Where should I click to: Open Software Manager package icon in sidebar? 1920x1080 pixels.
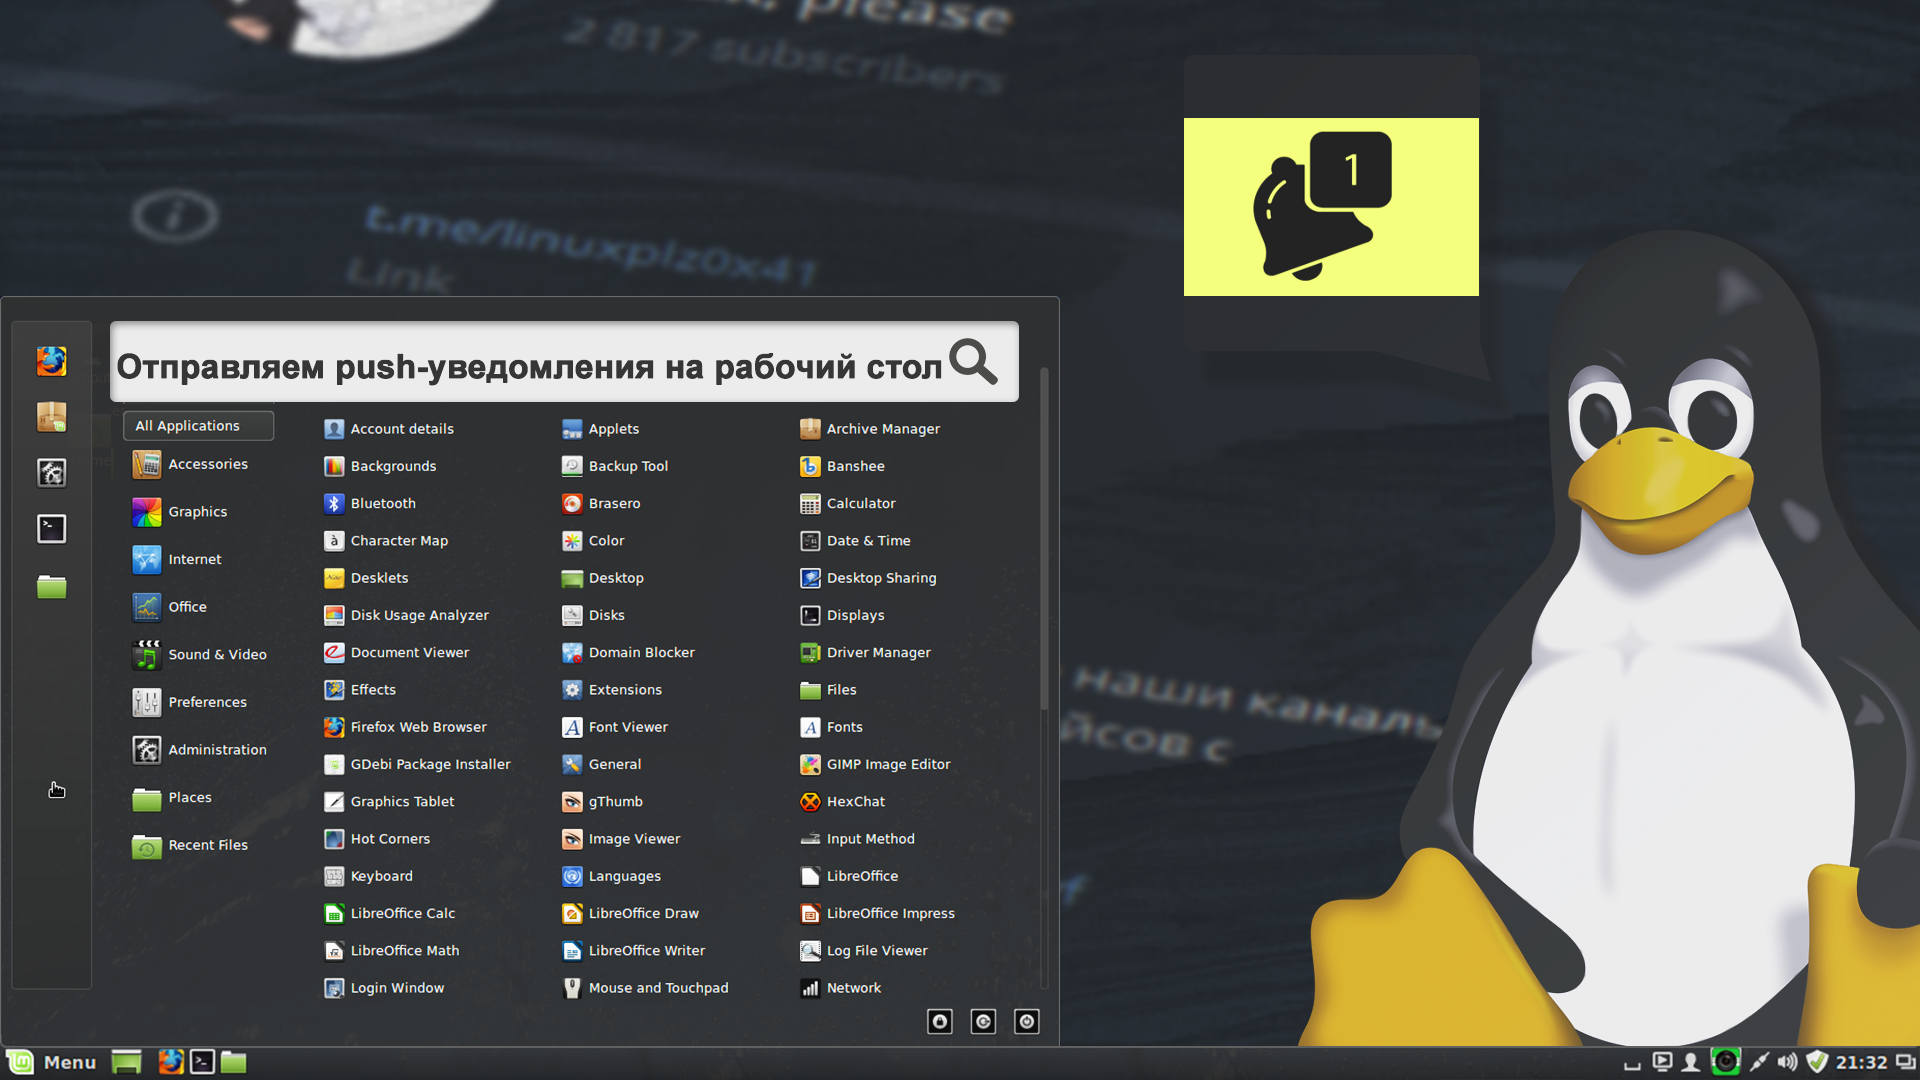[x=51, y=417]
